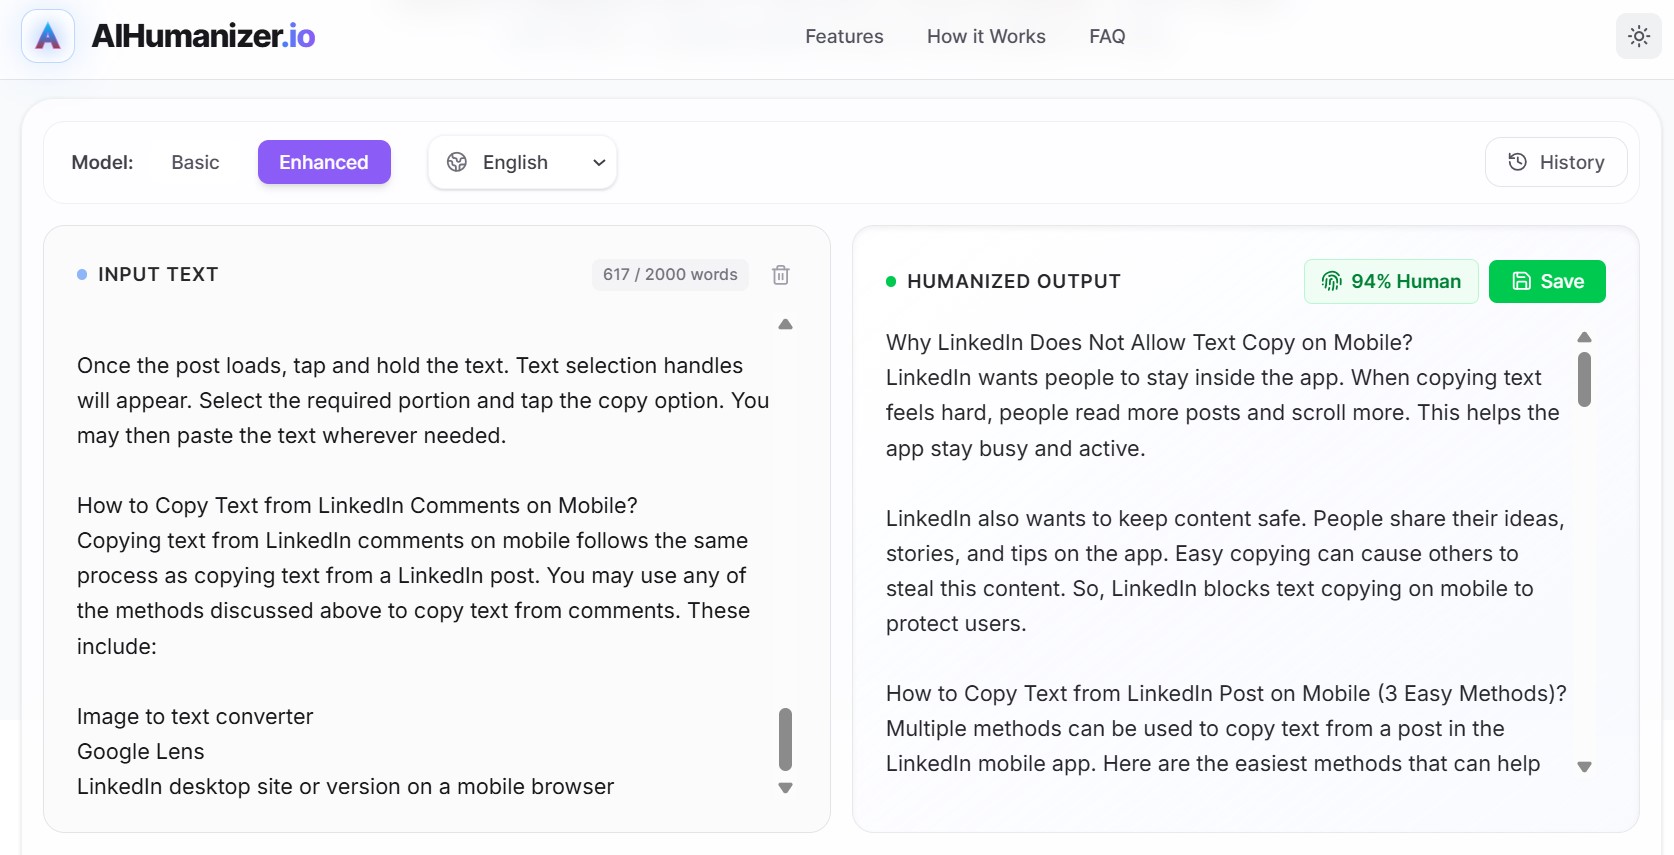Screen dimensions: 1674x855
Task: Click the input text scroll down arrow
Action: click(785, 788)
